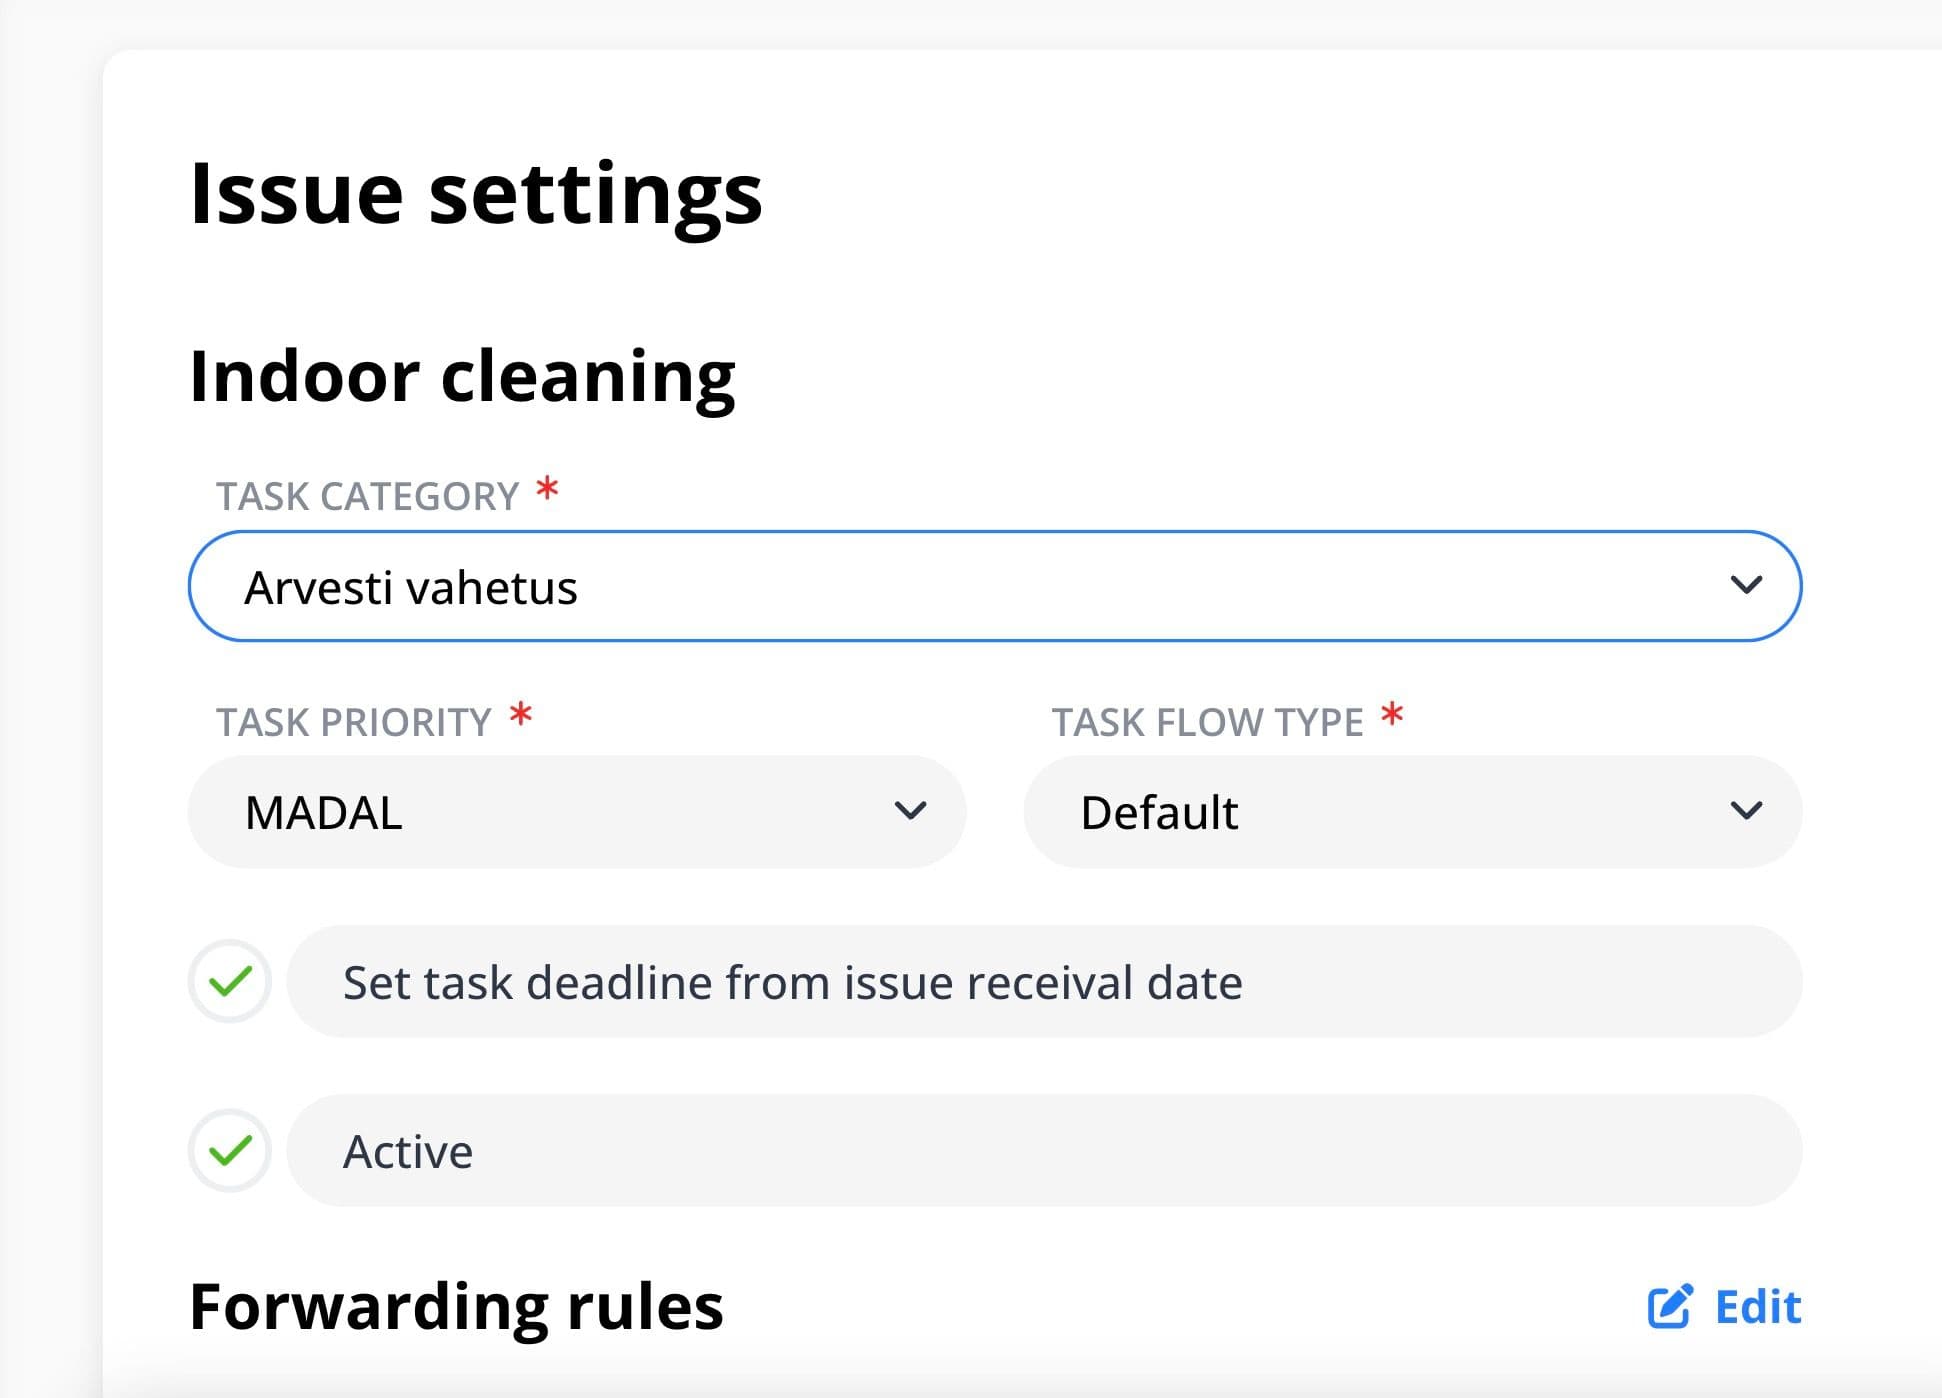Click the Task Priority field label
The image size is (1942, 1398).
(x=354, y=722)
